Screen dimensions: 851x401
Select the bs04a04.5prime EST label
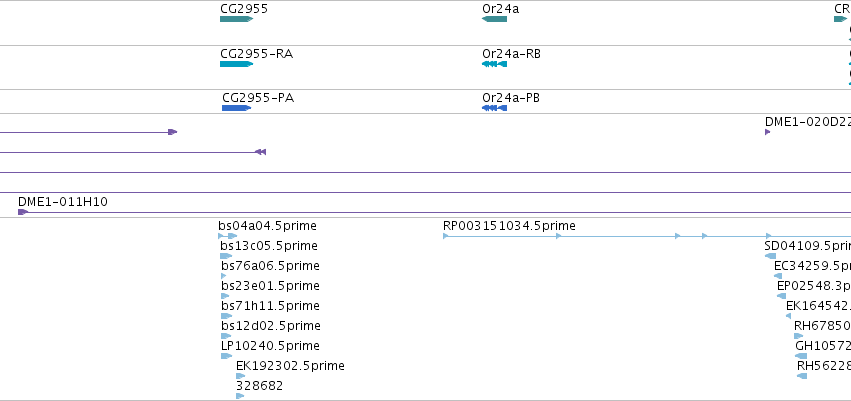pyautogui.click(x=268, y=226)
